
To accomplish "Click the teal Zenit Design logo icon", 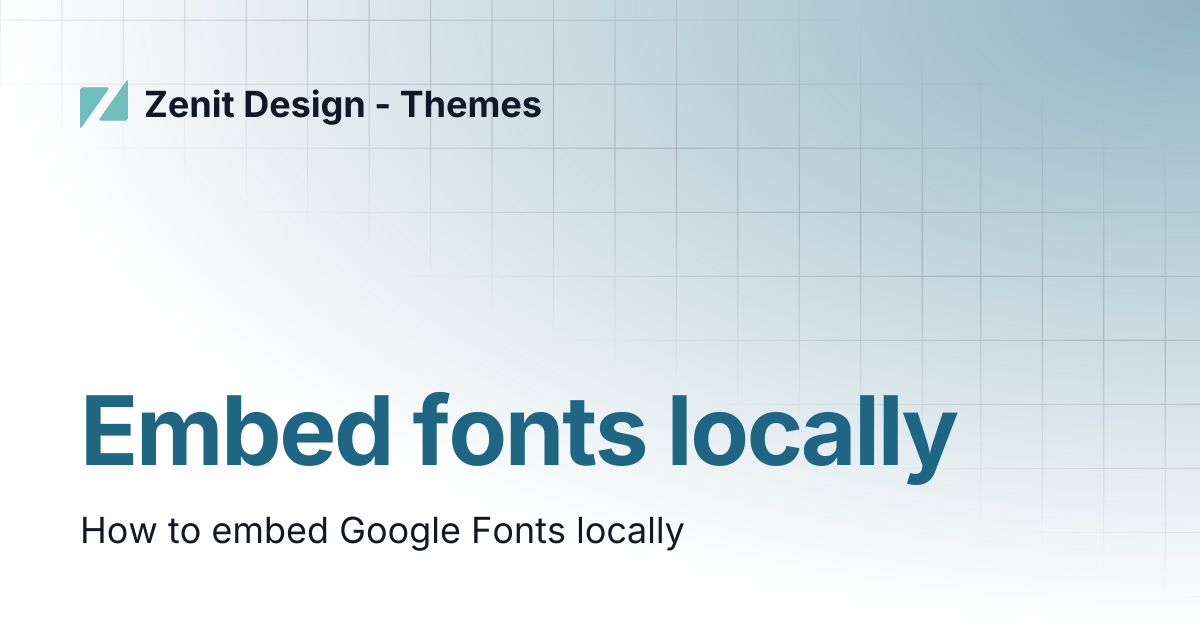I will pos(104,104).
